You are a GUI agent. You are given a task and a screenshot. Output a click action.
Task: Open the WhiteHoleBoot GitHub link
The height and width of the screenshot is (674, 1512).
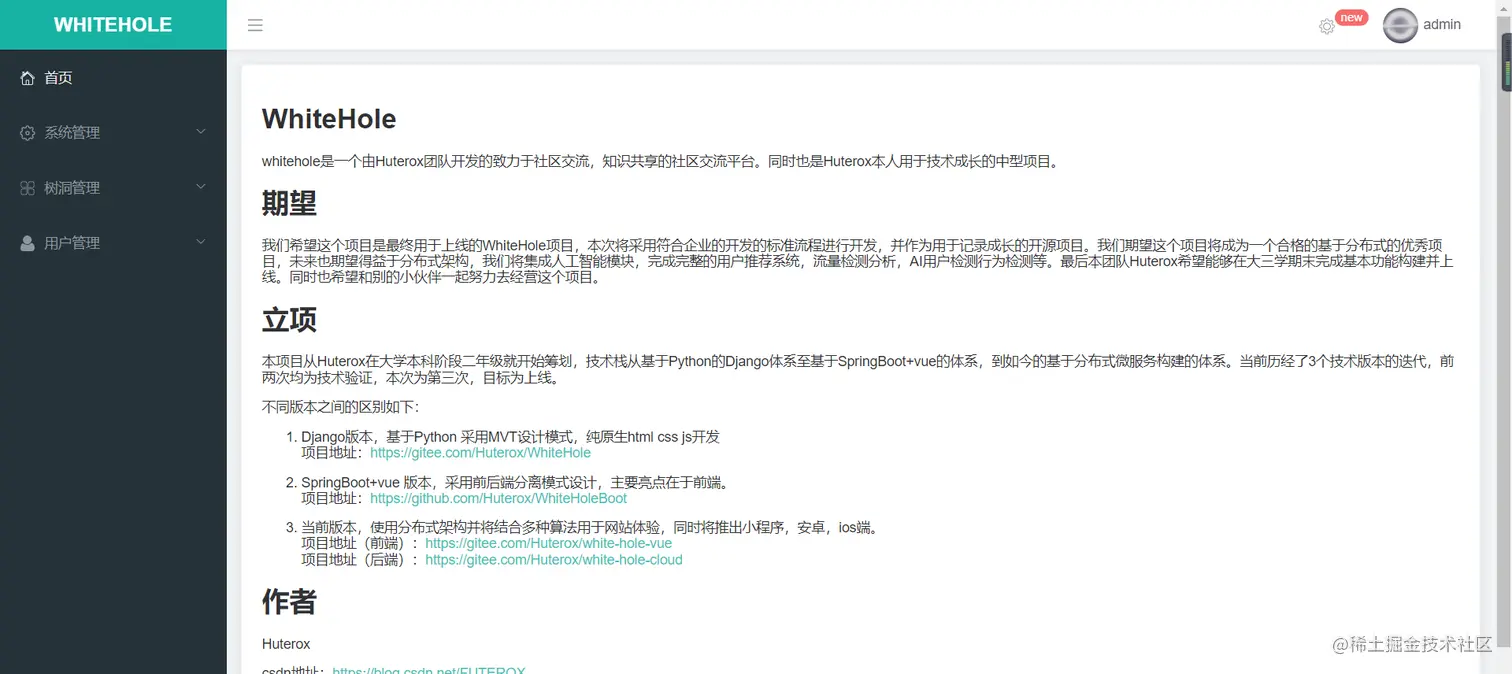pos(499,498)
